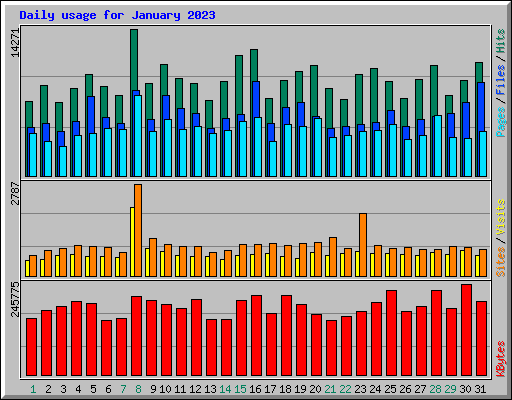
Task: Click day label '27' on the x-axis
Action: 420,389
